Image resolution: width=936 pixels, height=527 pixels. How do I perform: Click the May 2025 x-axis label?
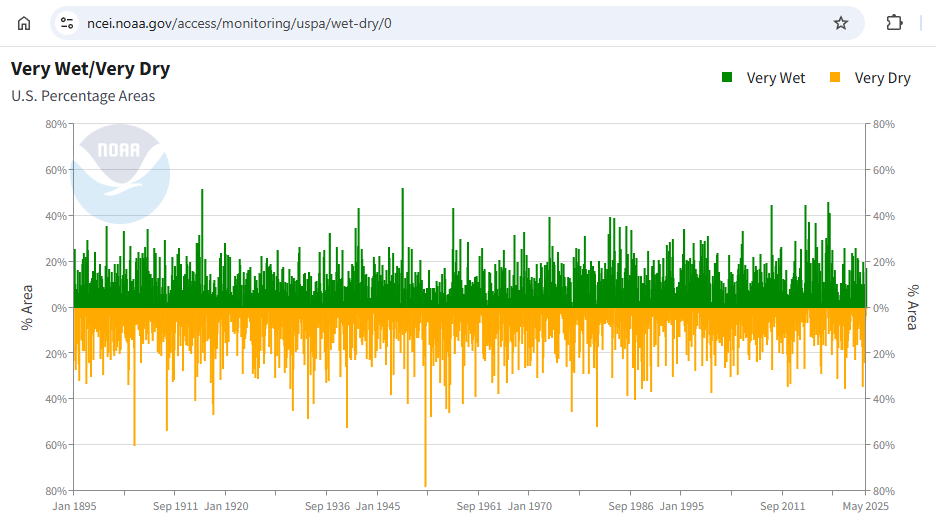coord(865,507)
